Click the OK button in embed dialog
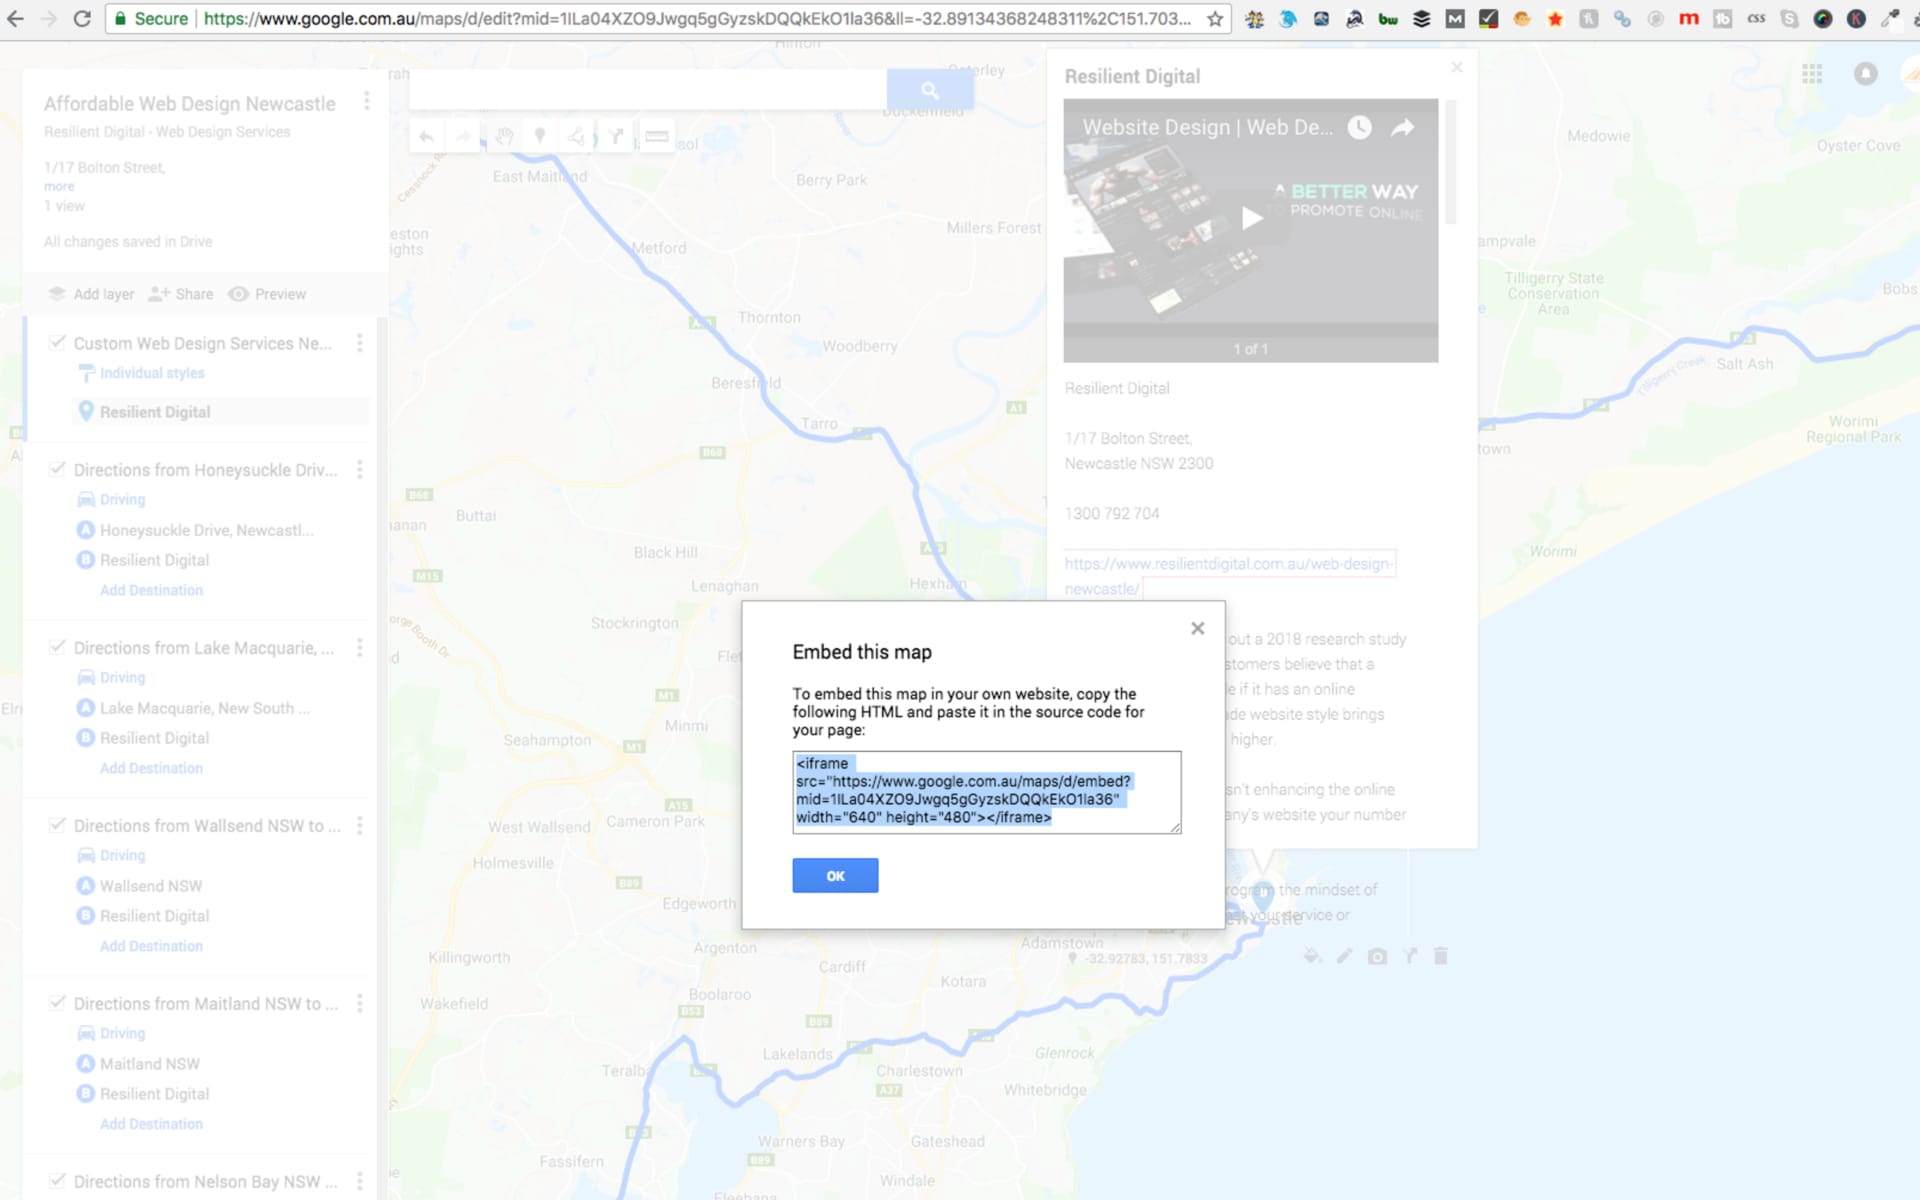Viewport: 1920px width, 1200px height. click(x=835, y=875)
